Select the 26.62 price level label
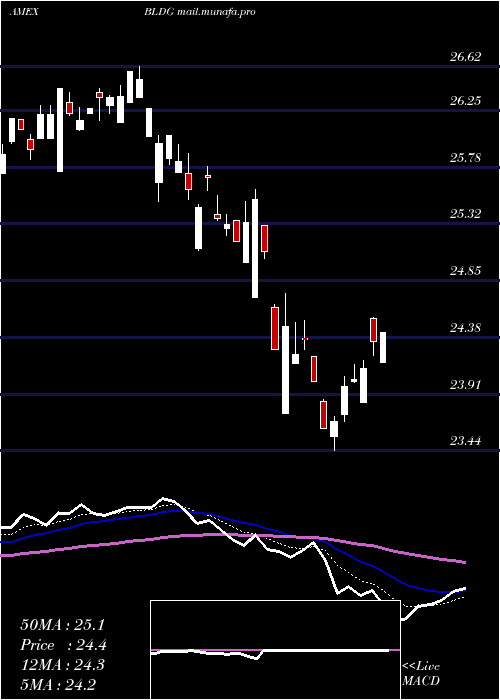This screenshot has height=700, width=500. pos(465,57)
